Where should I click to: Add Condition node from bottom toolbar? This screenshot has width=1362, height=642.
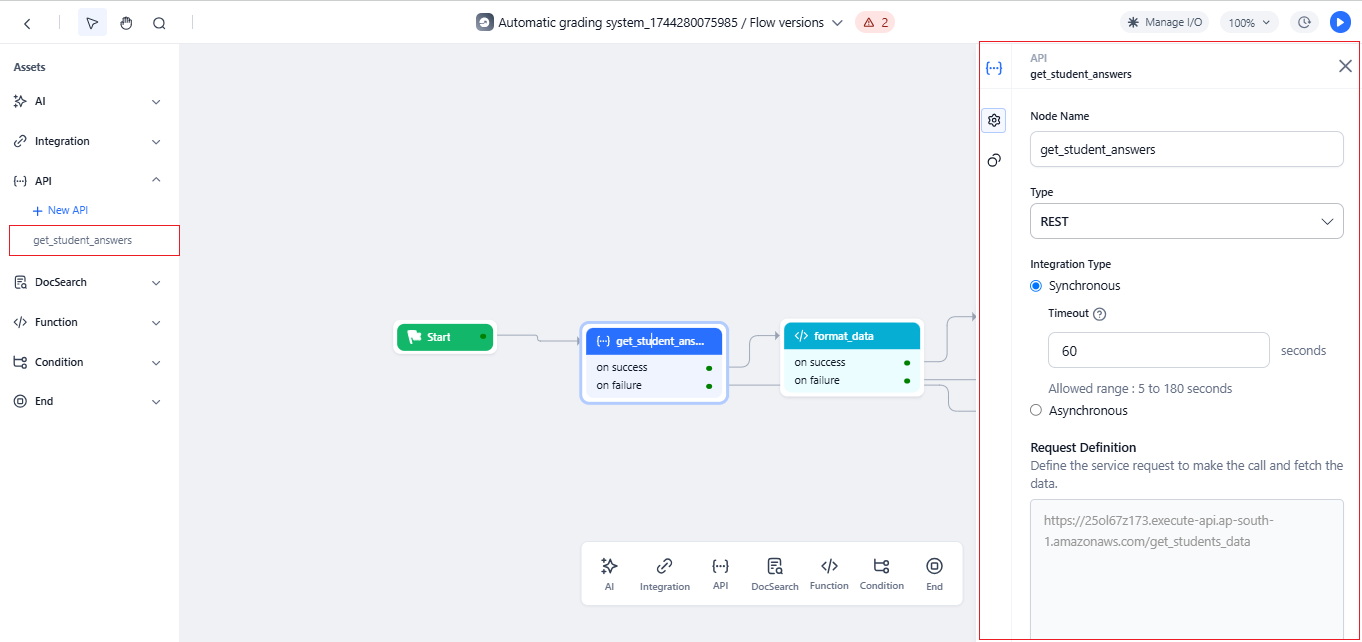point(881,573)
